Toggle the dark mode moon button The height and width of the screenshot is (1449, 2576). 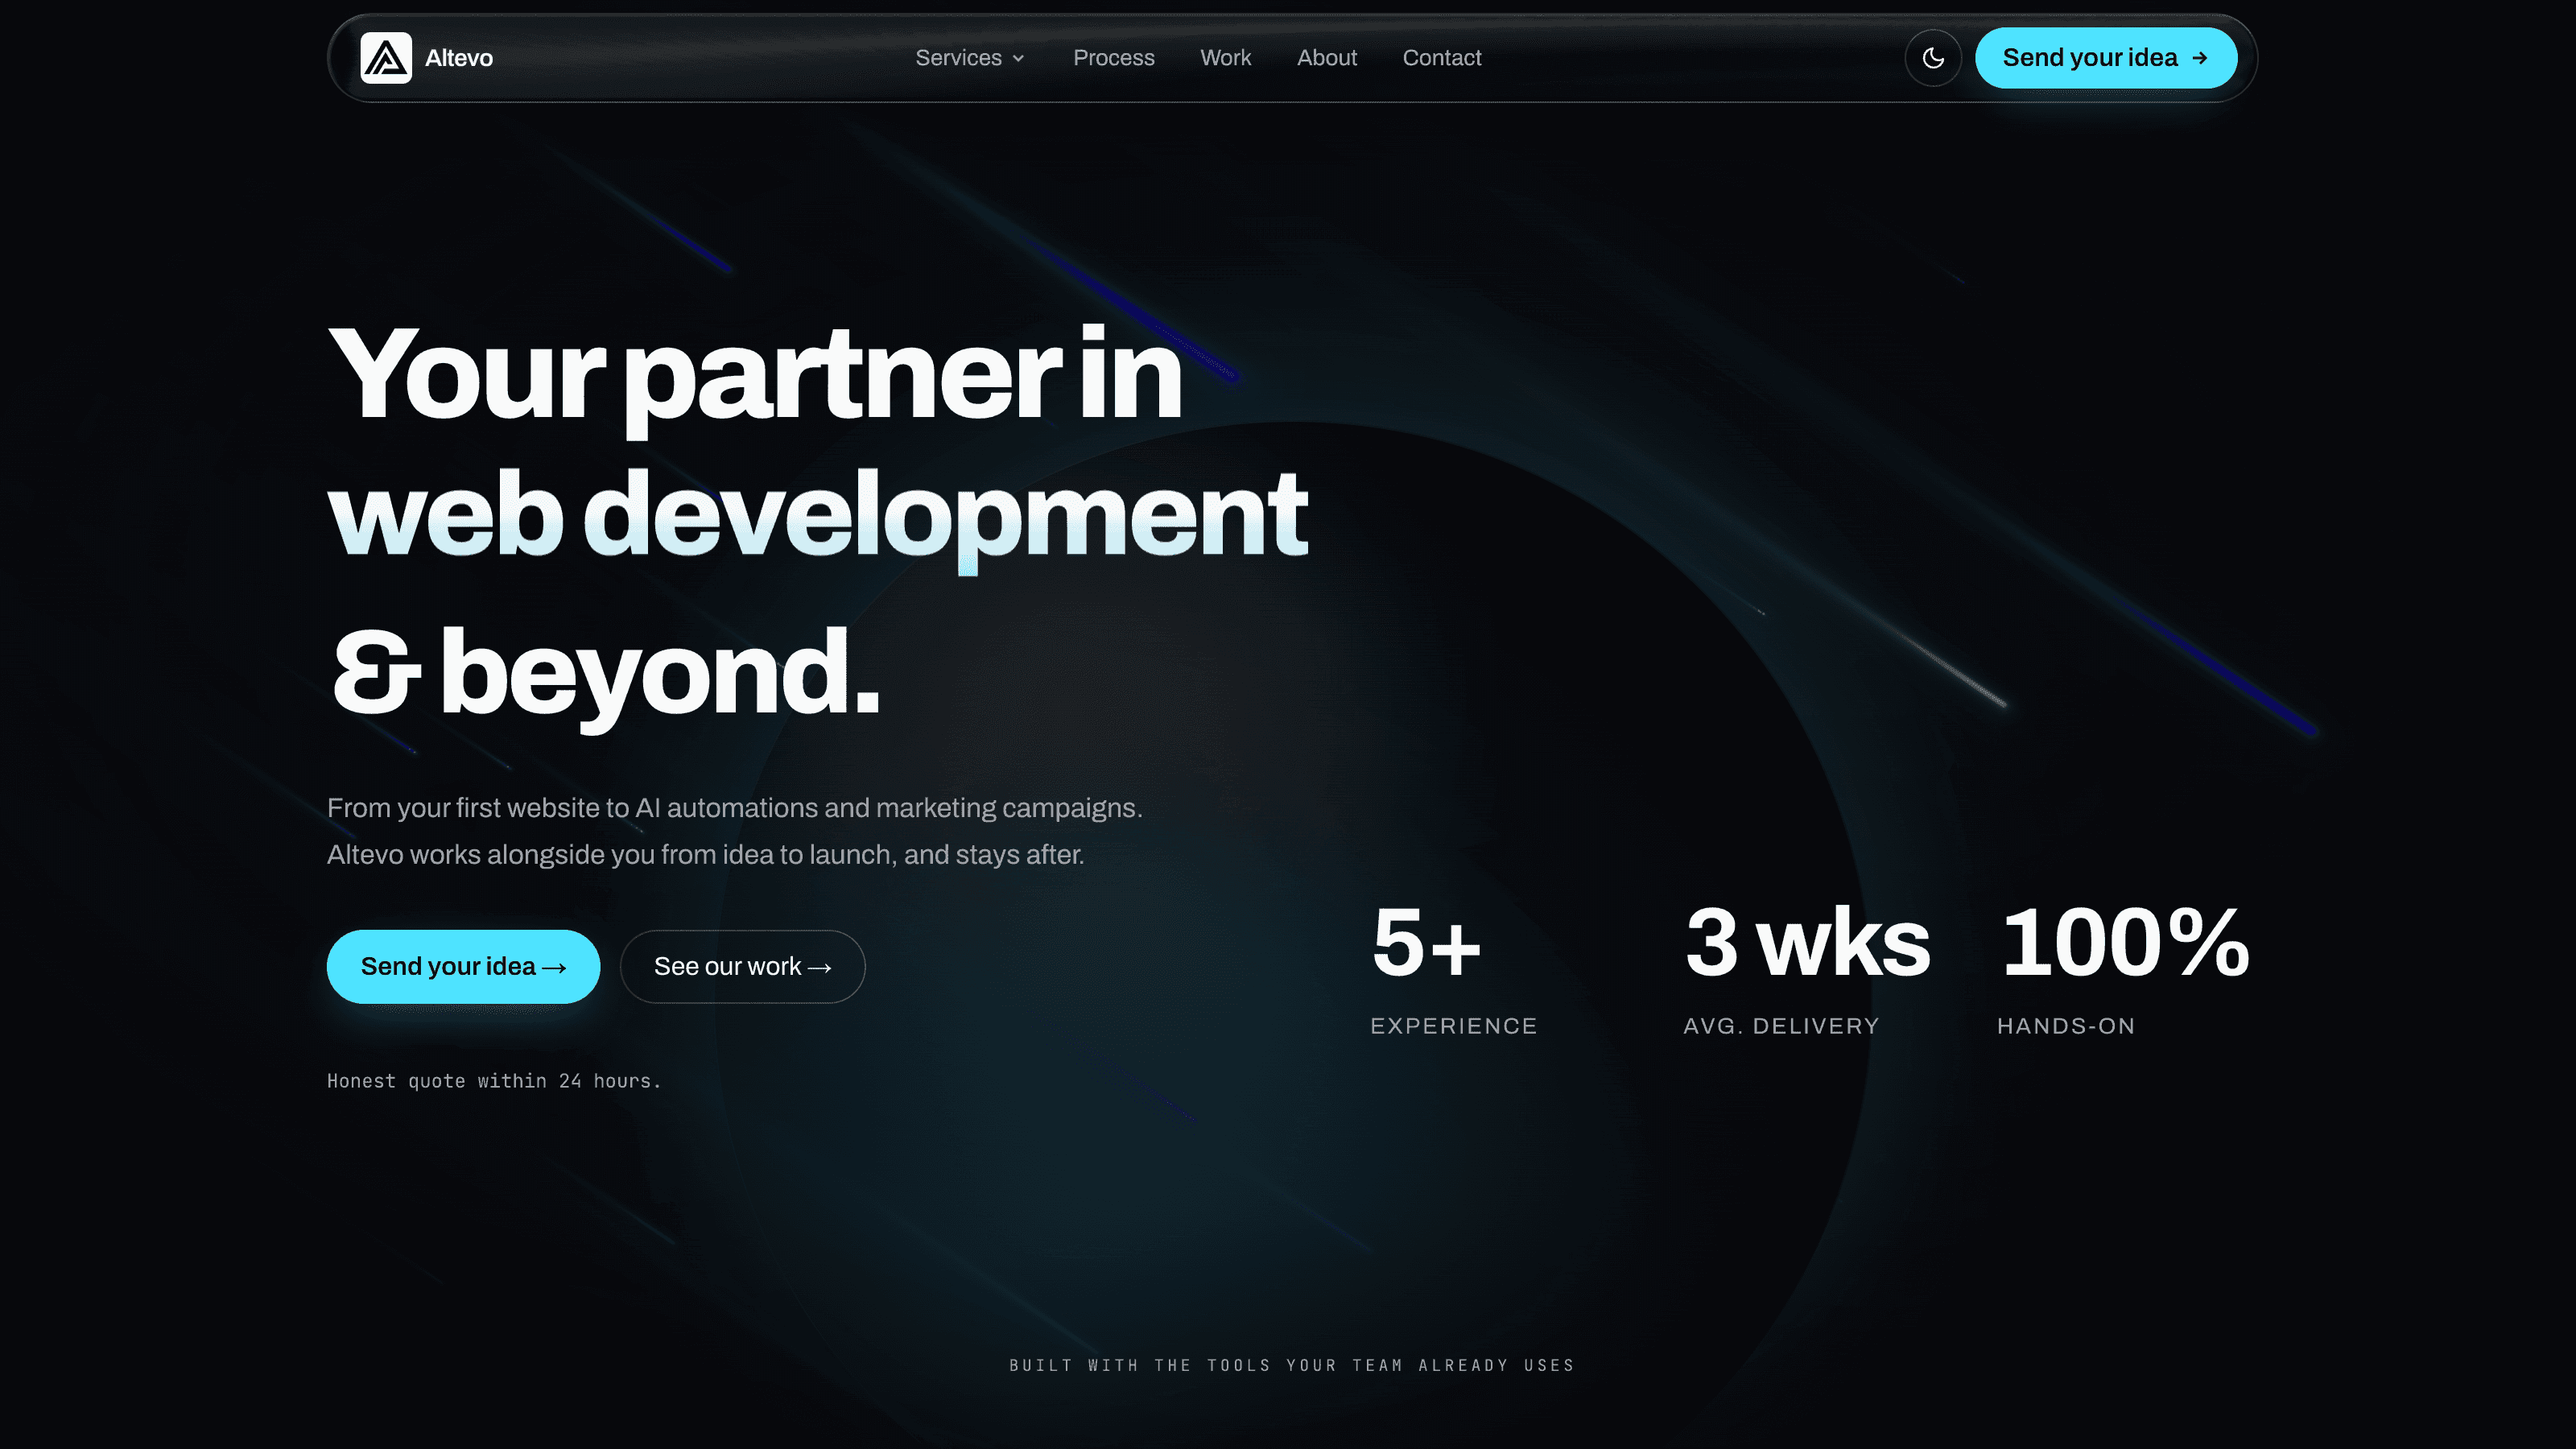coord(1933,58)
